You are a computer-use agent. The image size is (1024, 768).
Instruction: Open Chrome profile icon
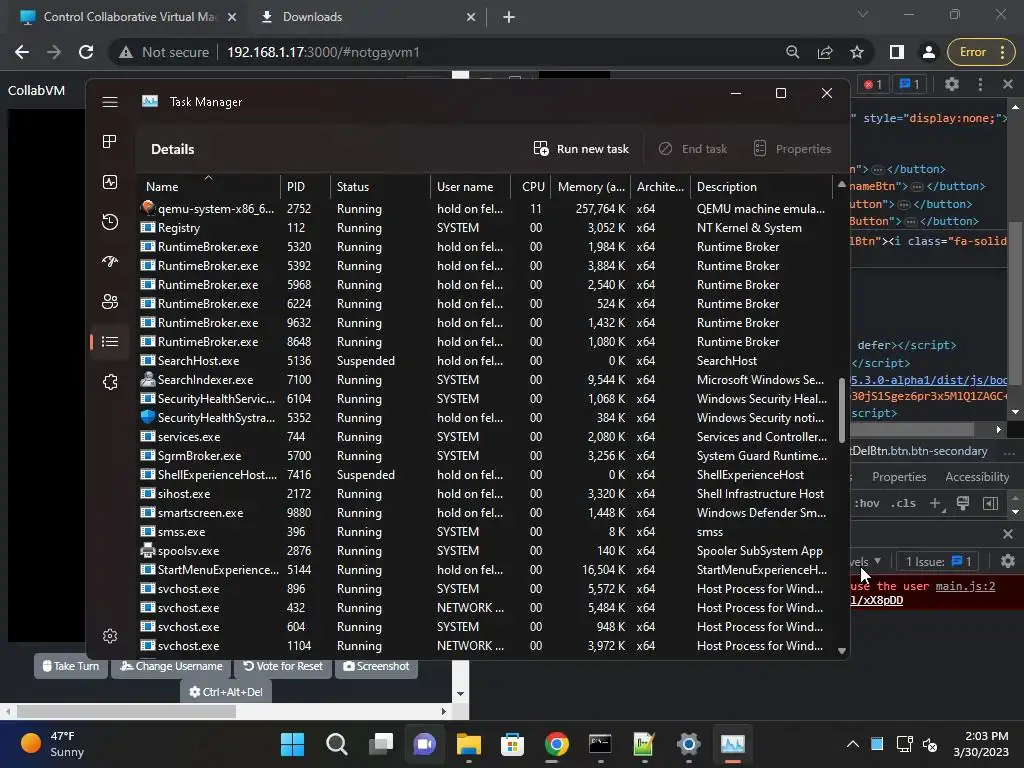[x=929, y=52]
